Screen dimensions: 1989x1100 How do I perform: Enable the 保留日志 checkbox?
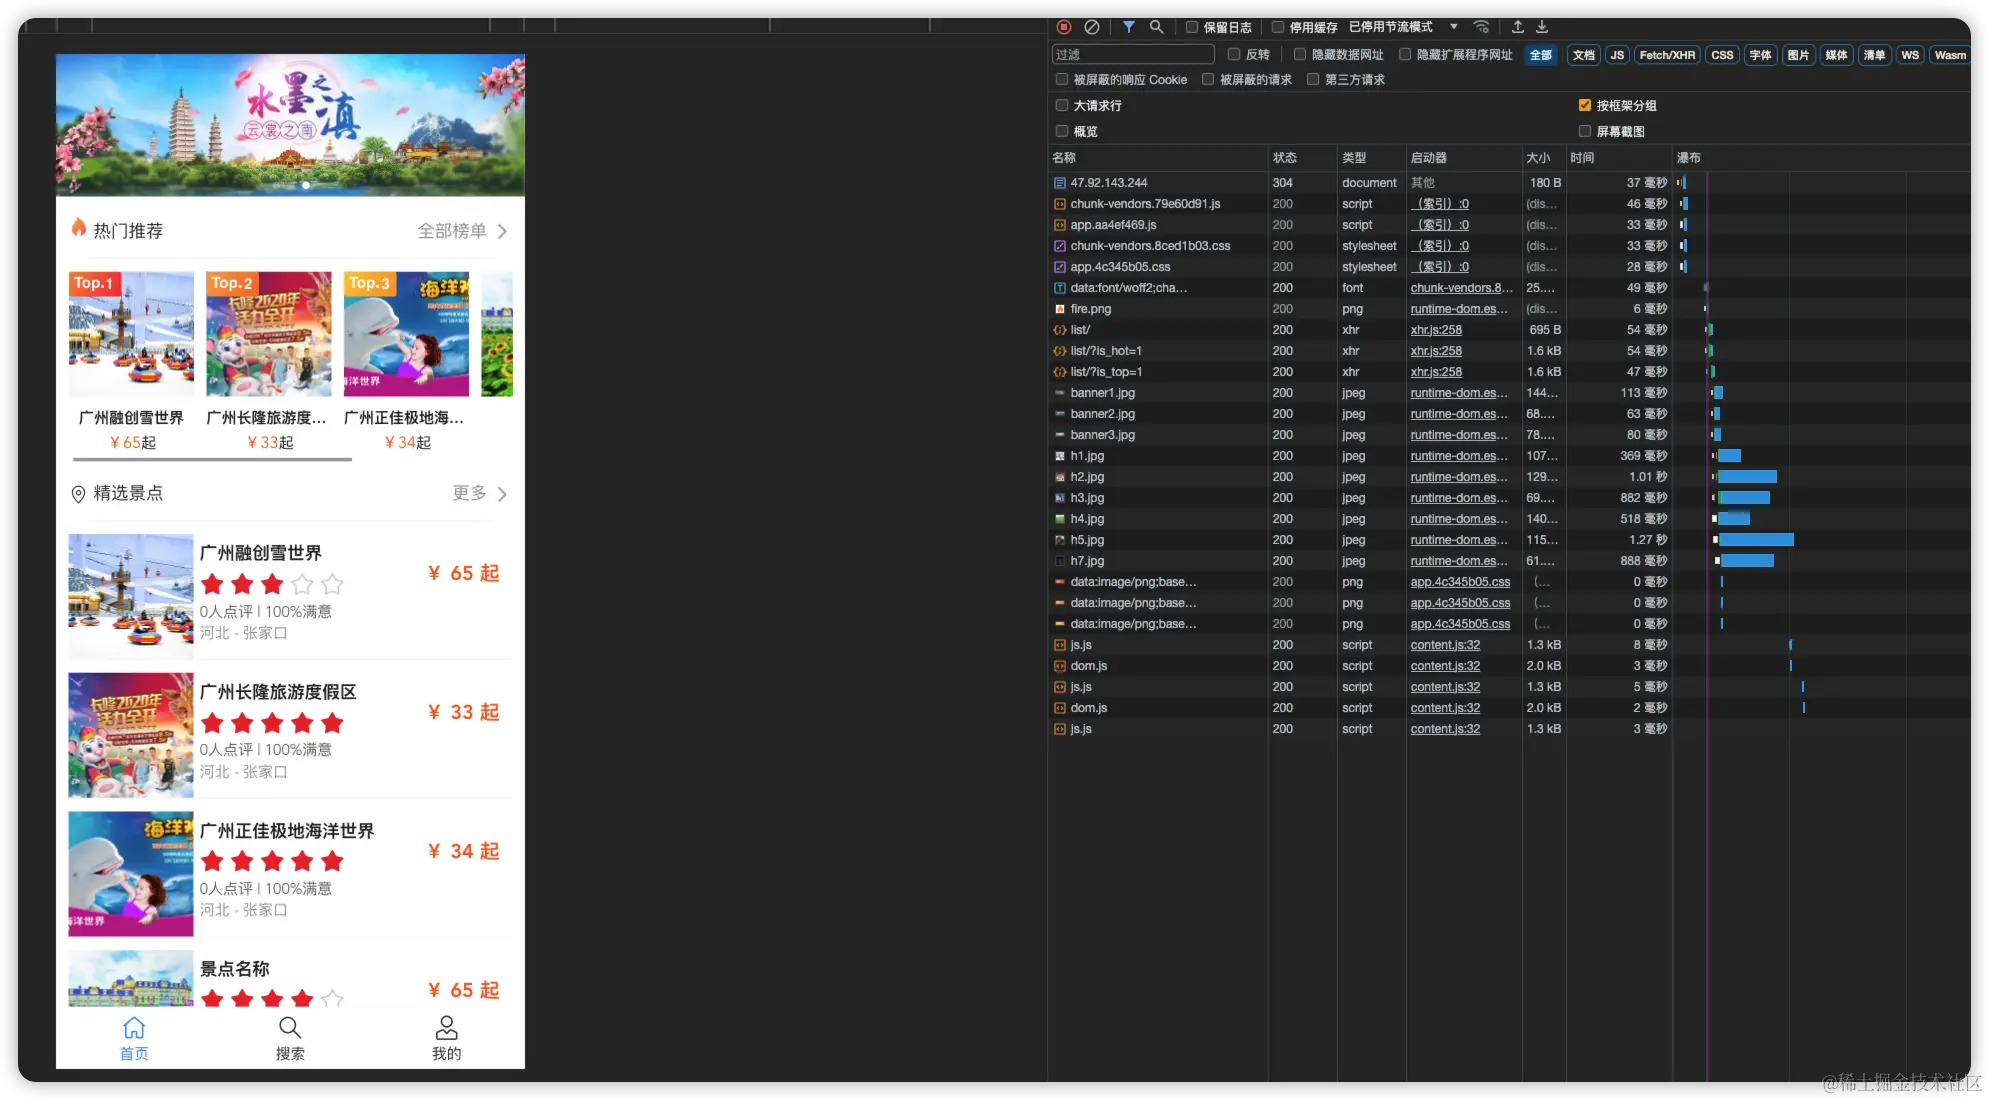tap(1192, 27)
